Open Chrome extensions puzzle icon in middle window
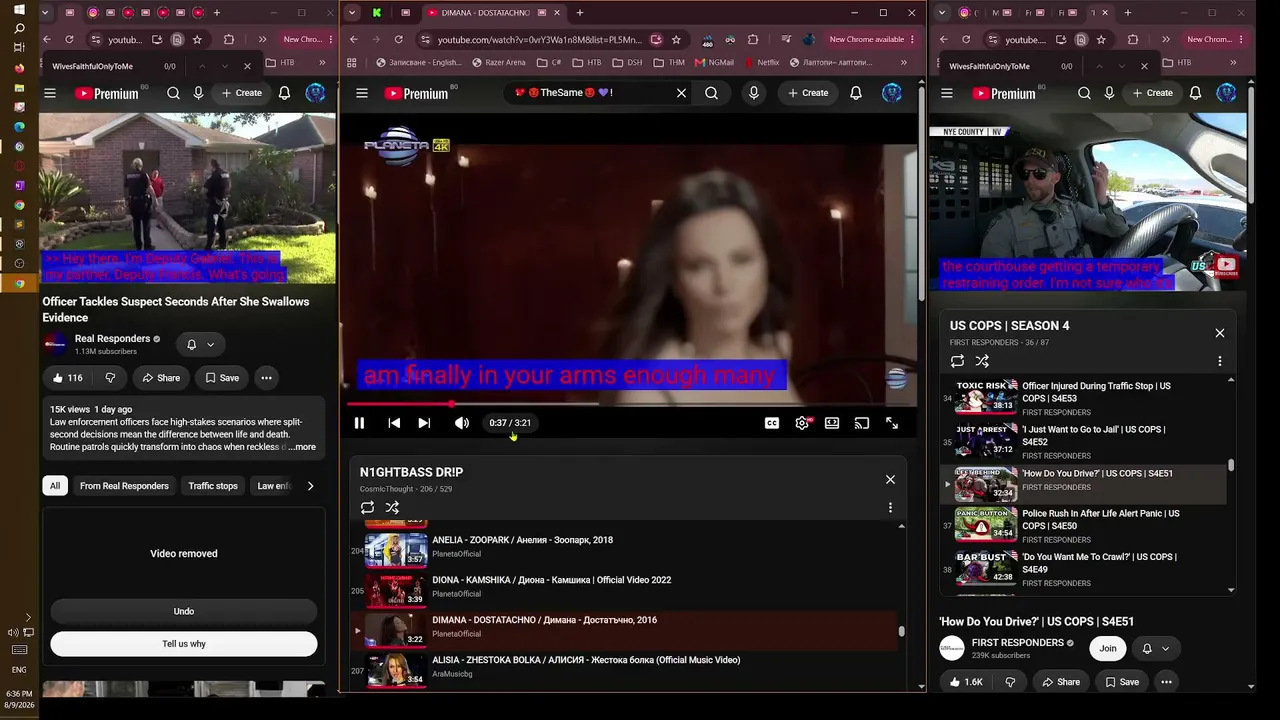This screenshot has height=720, width=1280. pyautogui.click(x=753, y=40)
